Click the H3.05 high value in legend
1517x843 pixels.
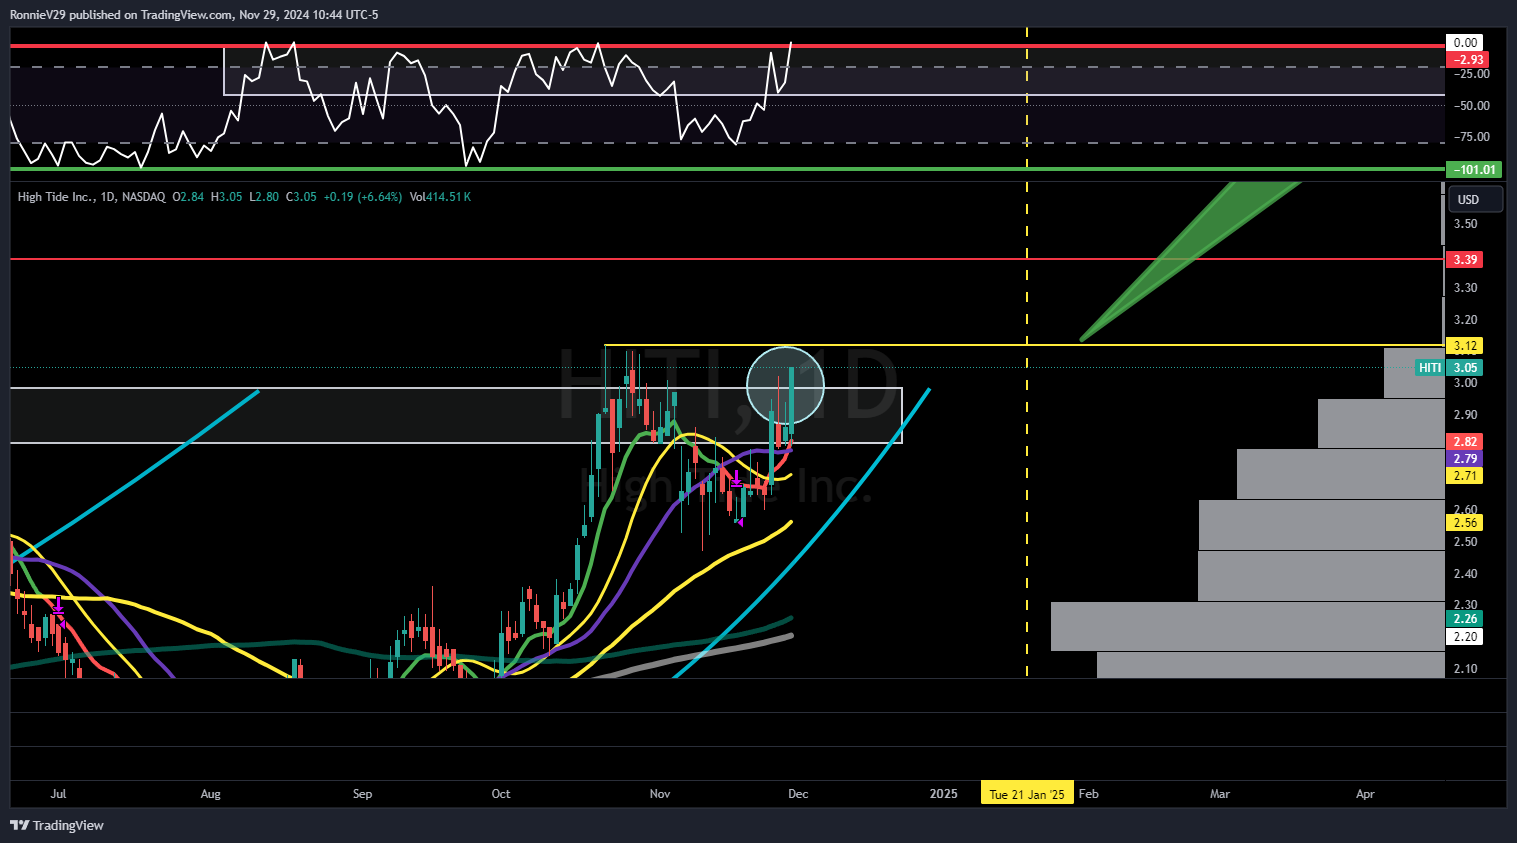click(x=226, y=197)
